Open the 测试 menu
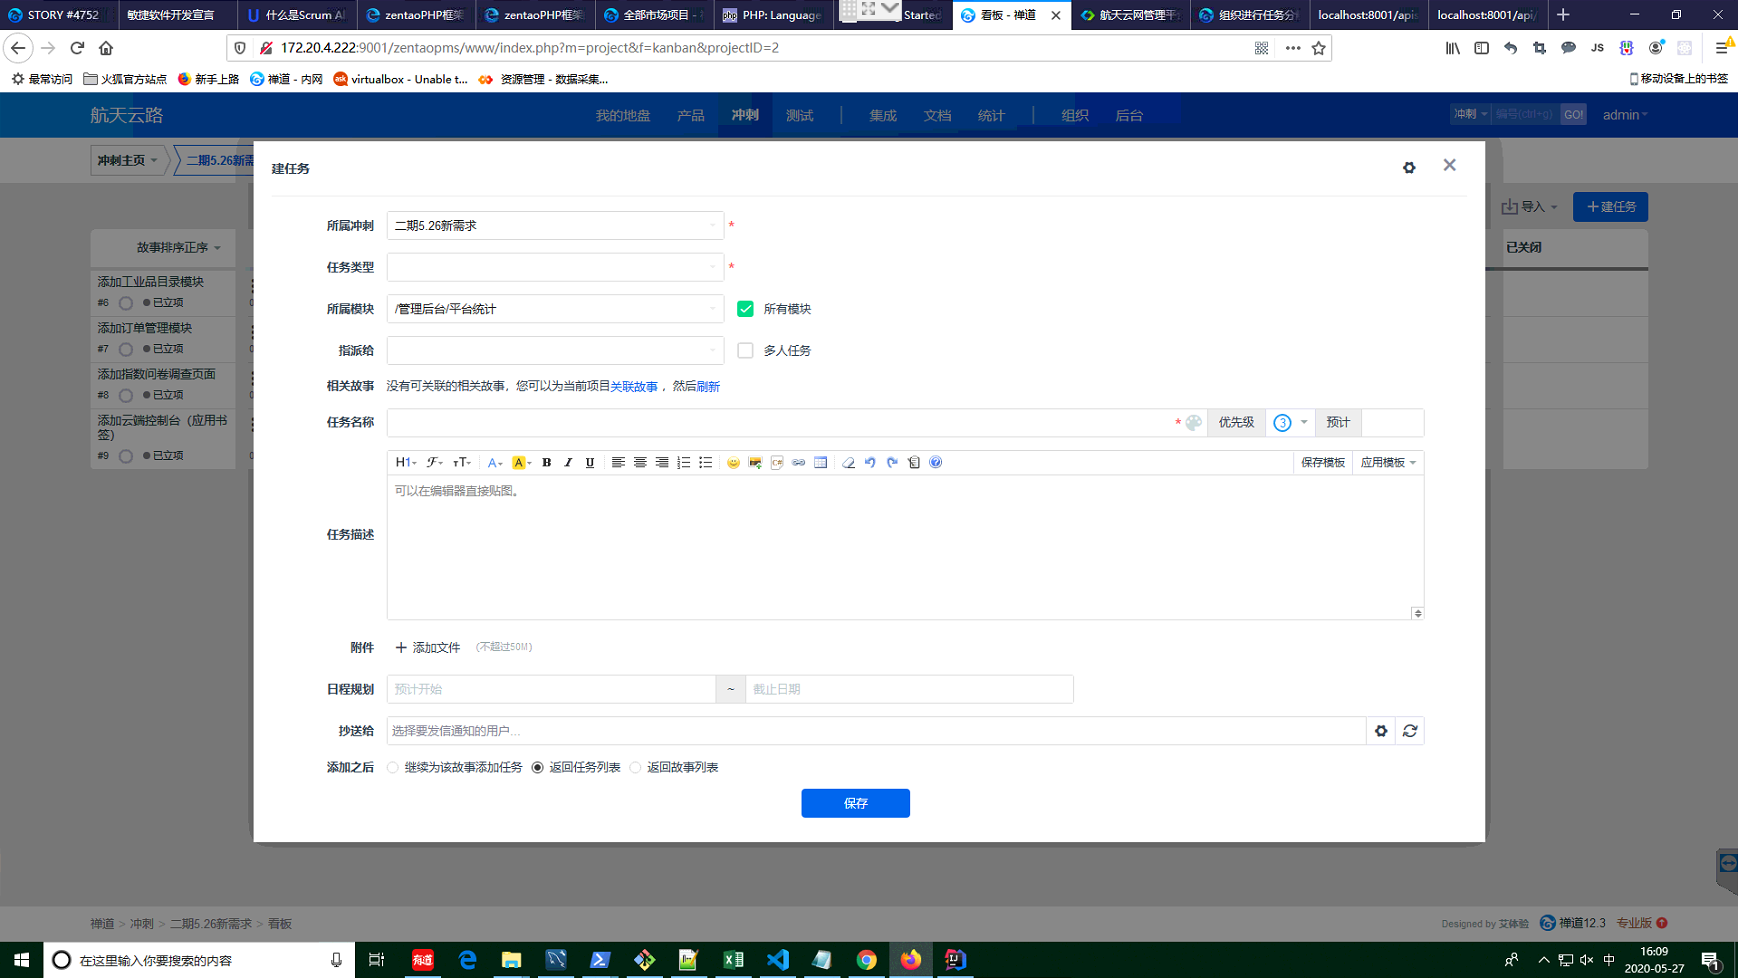1738x978 pixels. [x=799, y=115]
